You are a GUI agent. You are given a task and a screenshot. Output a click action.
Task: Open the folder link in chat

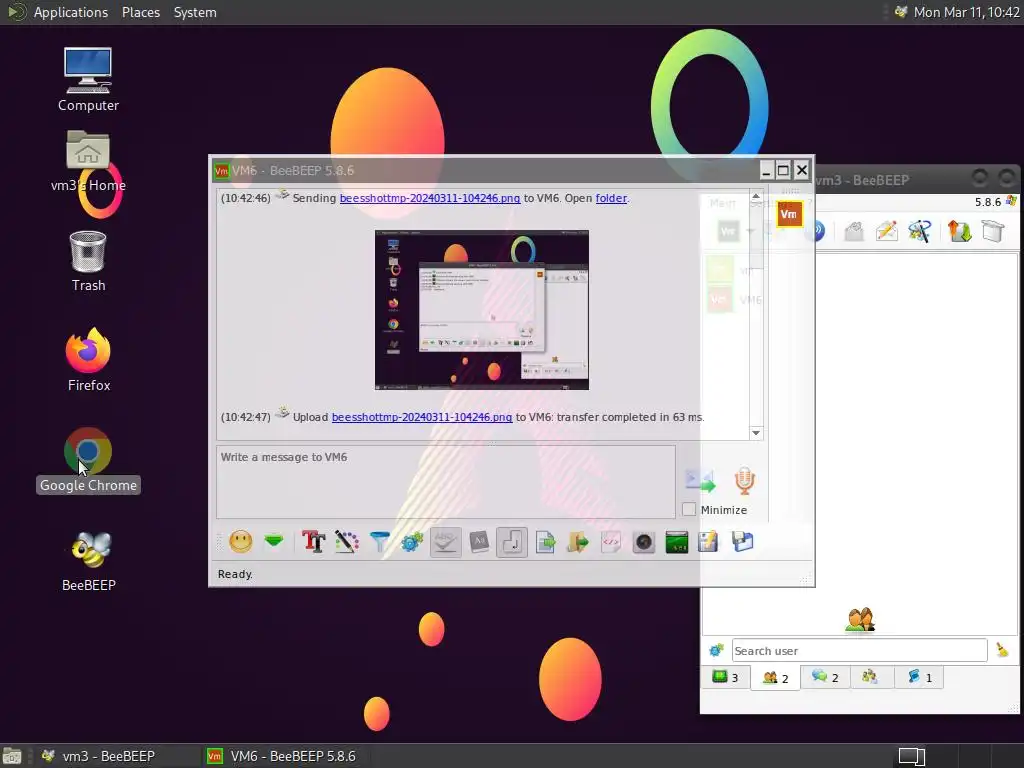click(x=611, y=198)
